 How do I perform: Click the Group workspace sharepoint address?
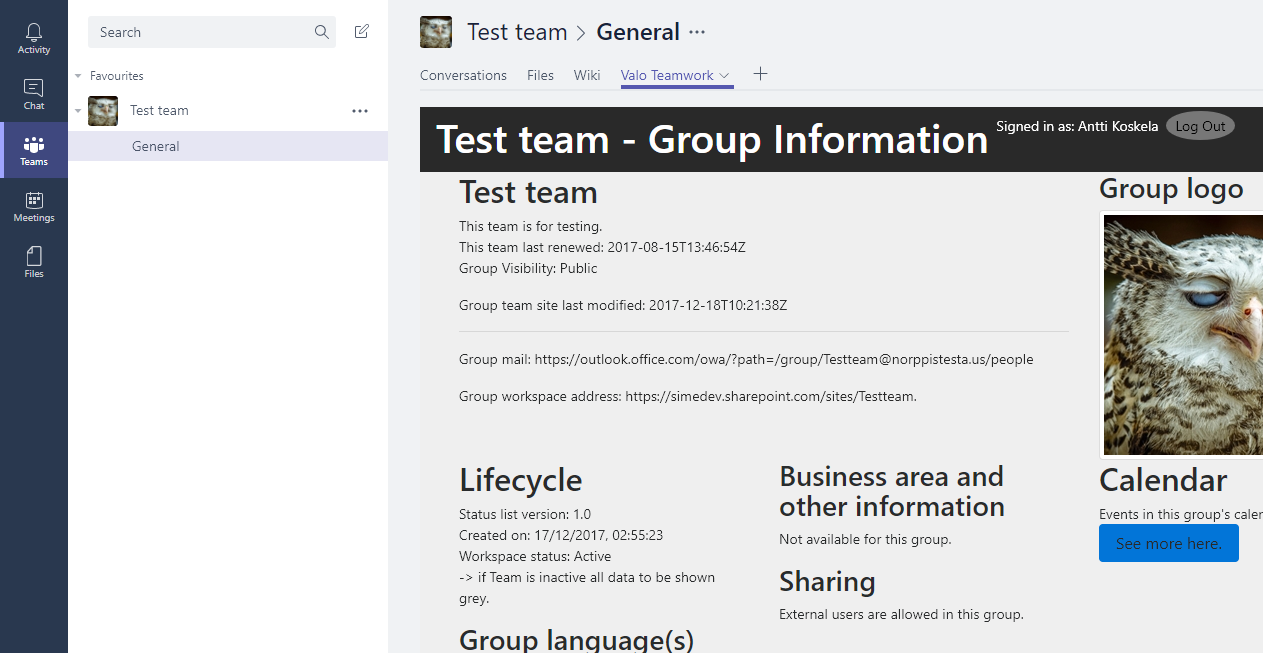click(771, 396)
